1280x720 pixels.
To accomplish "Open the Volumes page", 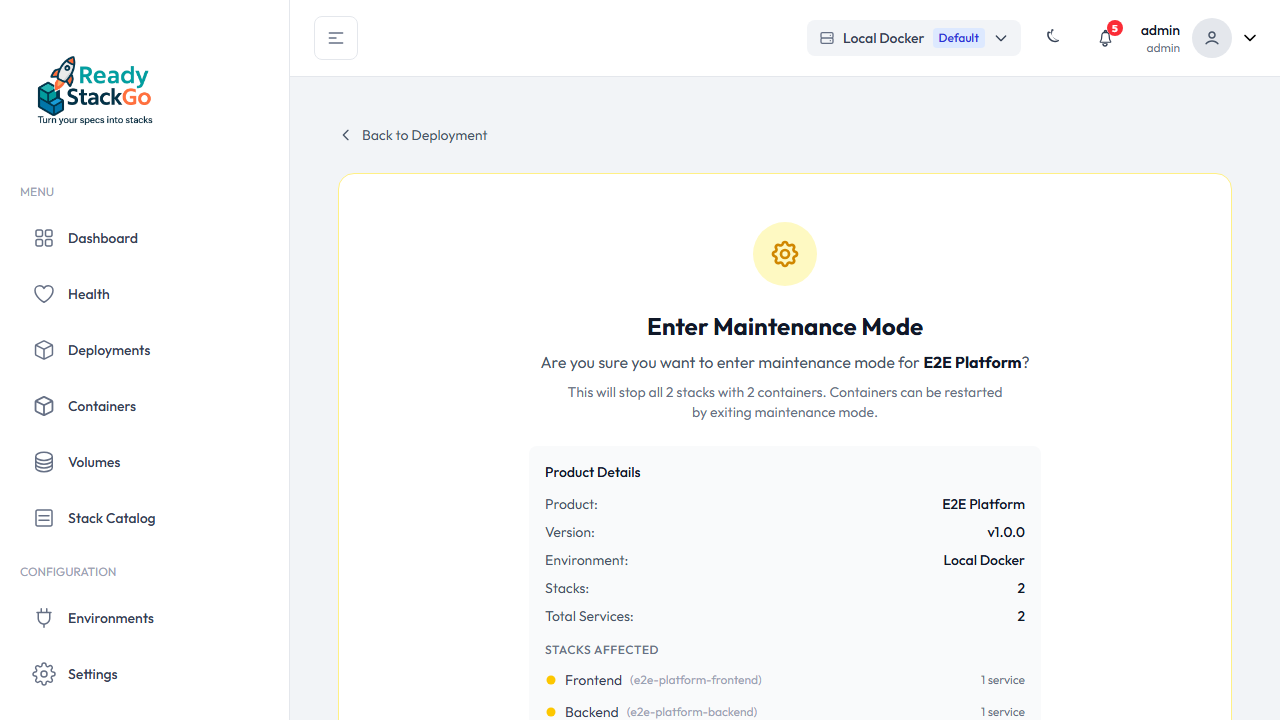I will click(x=93, y=462).
